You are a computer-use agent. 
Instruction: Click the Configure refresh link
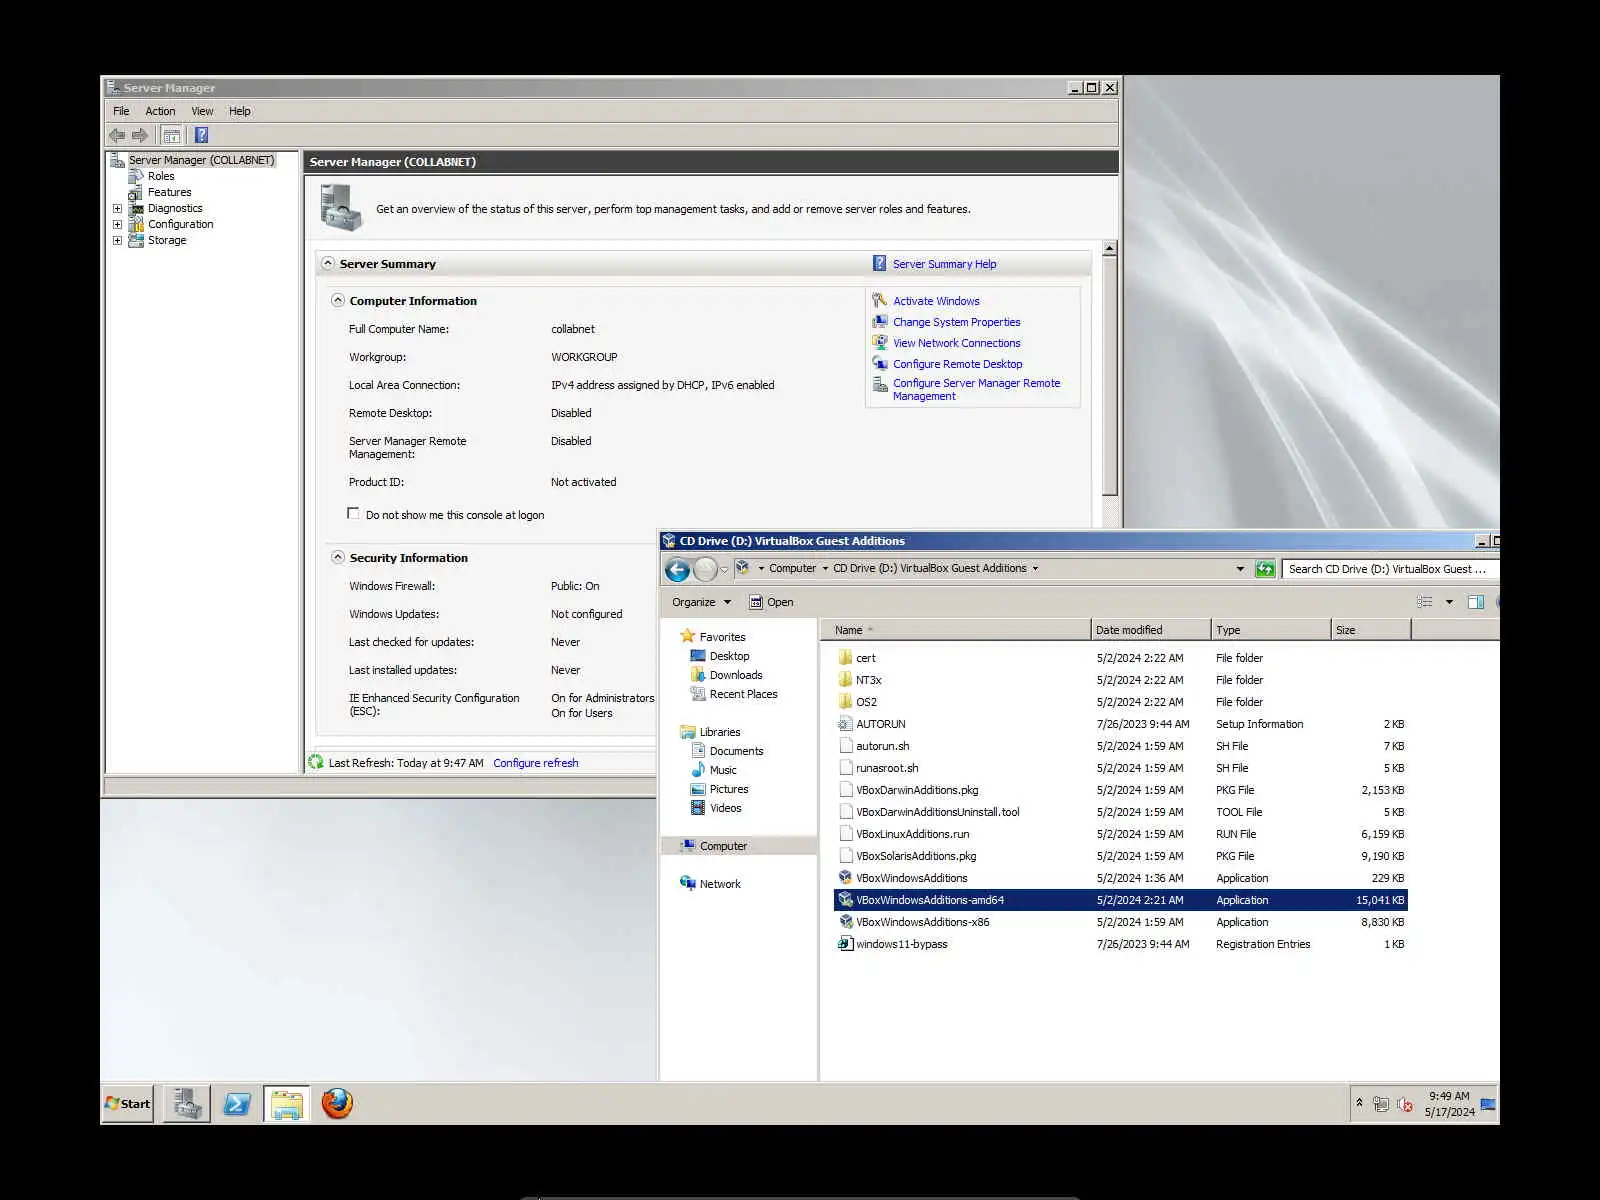(x=535, y=763)
